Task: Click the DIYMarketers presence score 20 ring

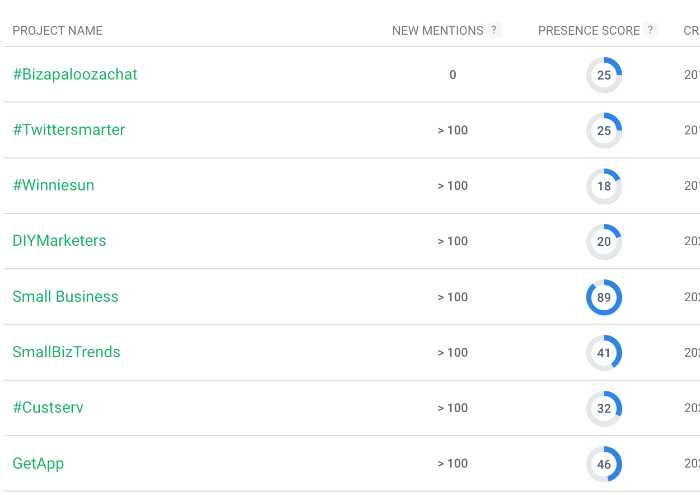Action: (604, 241)
